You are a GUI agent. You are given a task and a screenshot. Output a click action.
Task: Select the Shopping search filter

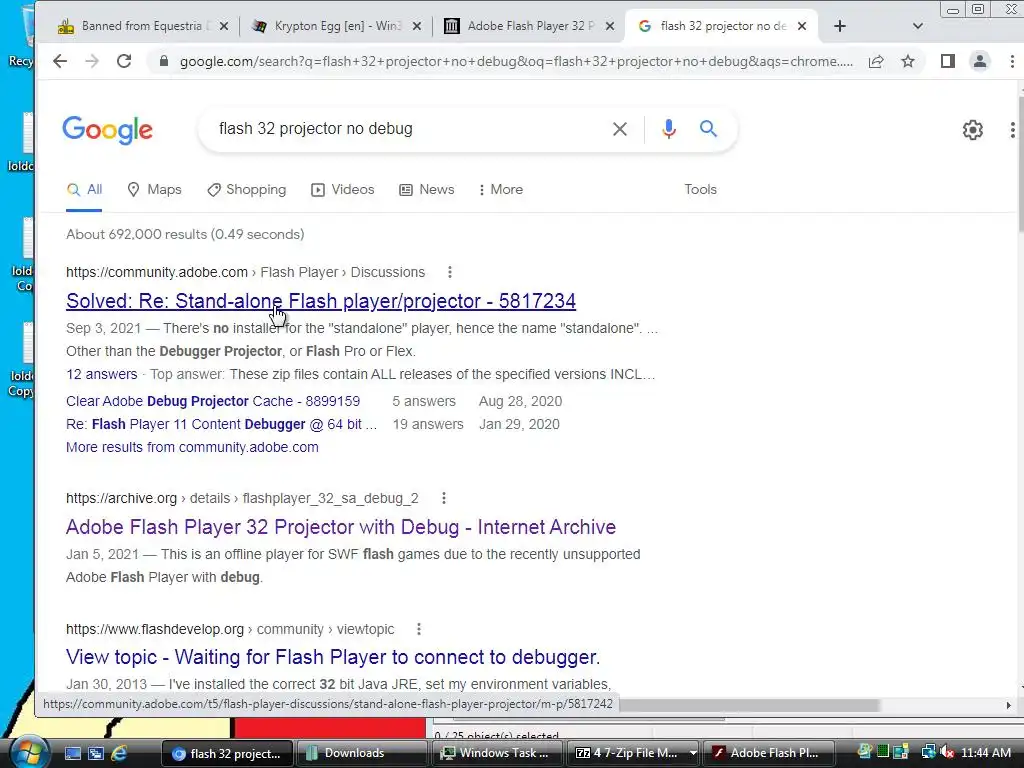coord(247,189)
